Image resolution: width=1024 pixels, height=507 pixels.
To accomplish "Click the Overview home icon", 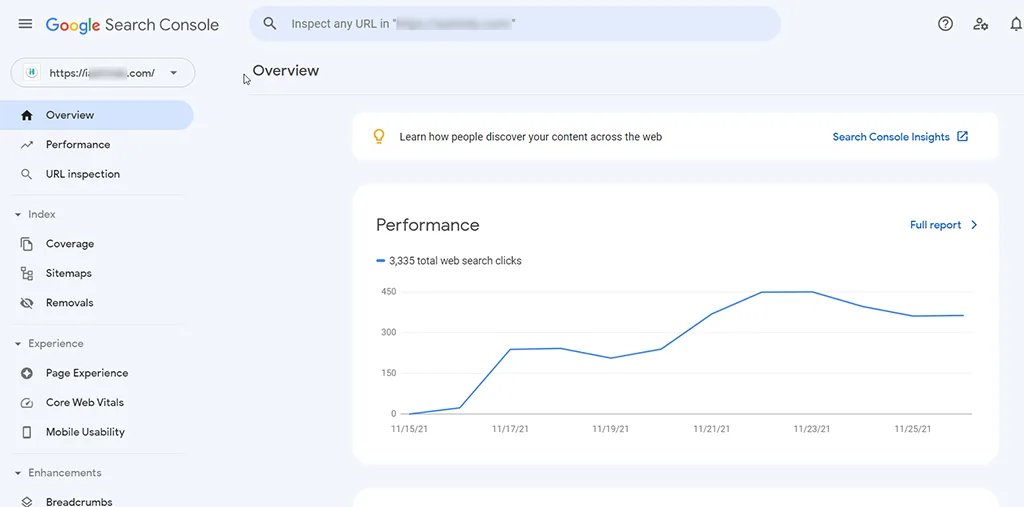I will coord(27,115).
